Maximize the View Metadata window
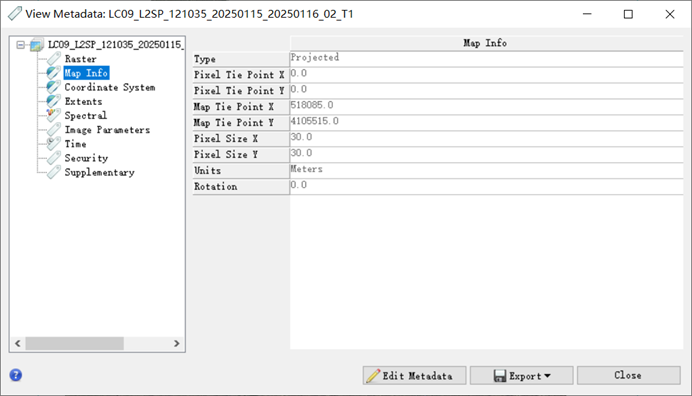This screenshot has height=396, width=692. click(x=628, y=14)
